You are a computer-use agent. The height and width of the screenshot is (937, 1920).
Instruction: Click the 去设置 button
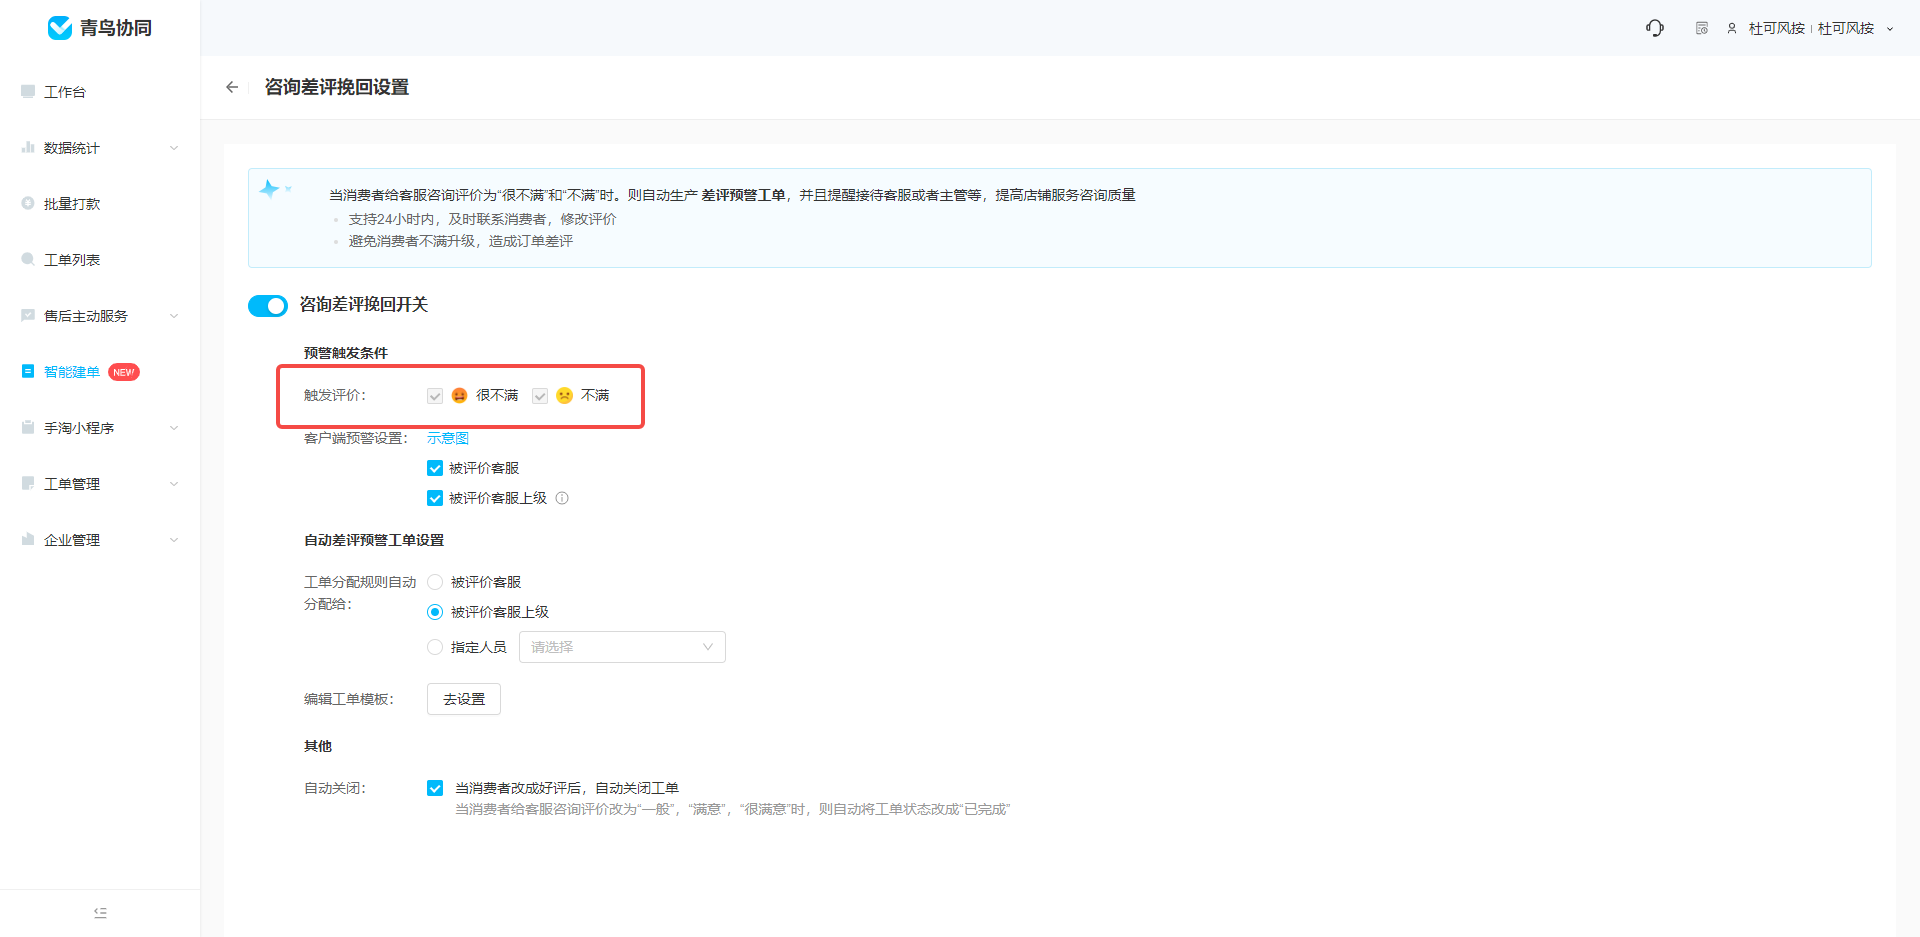click(x=464, y=699)
